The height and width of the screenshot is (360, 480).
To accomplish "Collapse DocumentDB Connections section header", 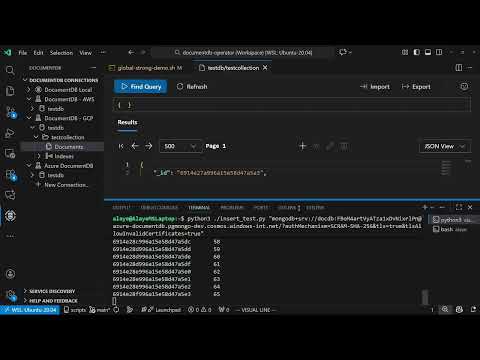I will 61,80.
